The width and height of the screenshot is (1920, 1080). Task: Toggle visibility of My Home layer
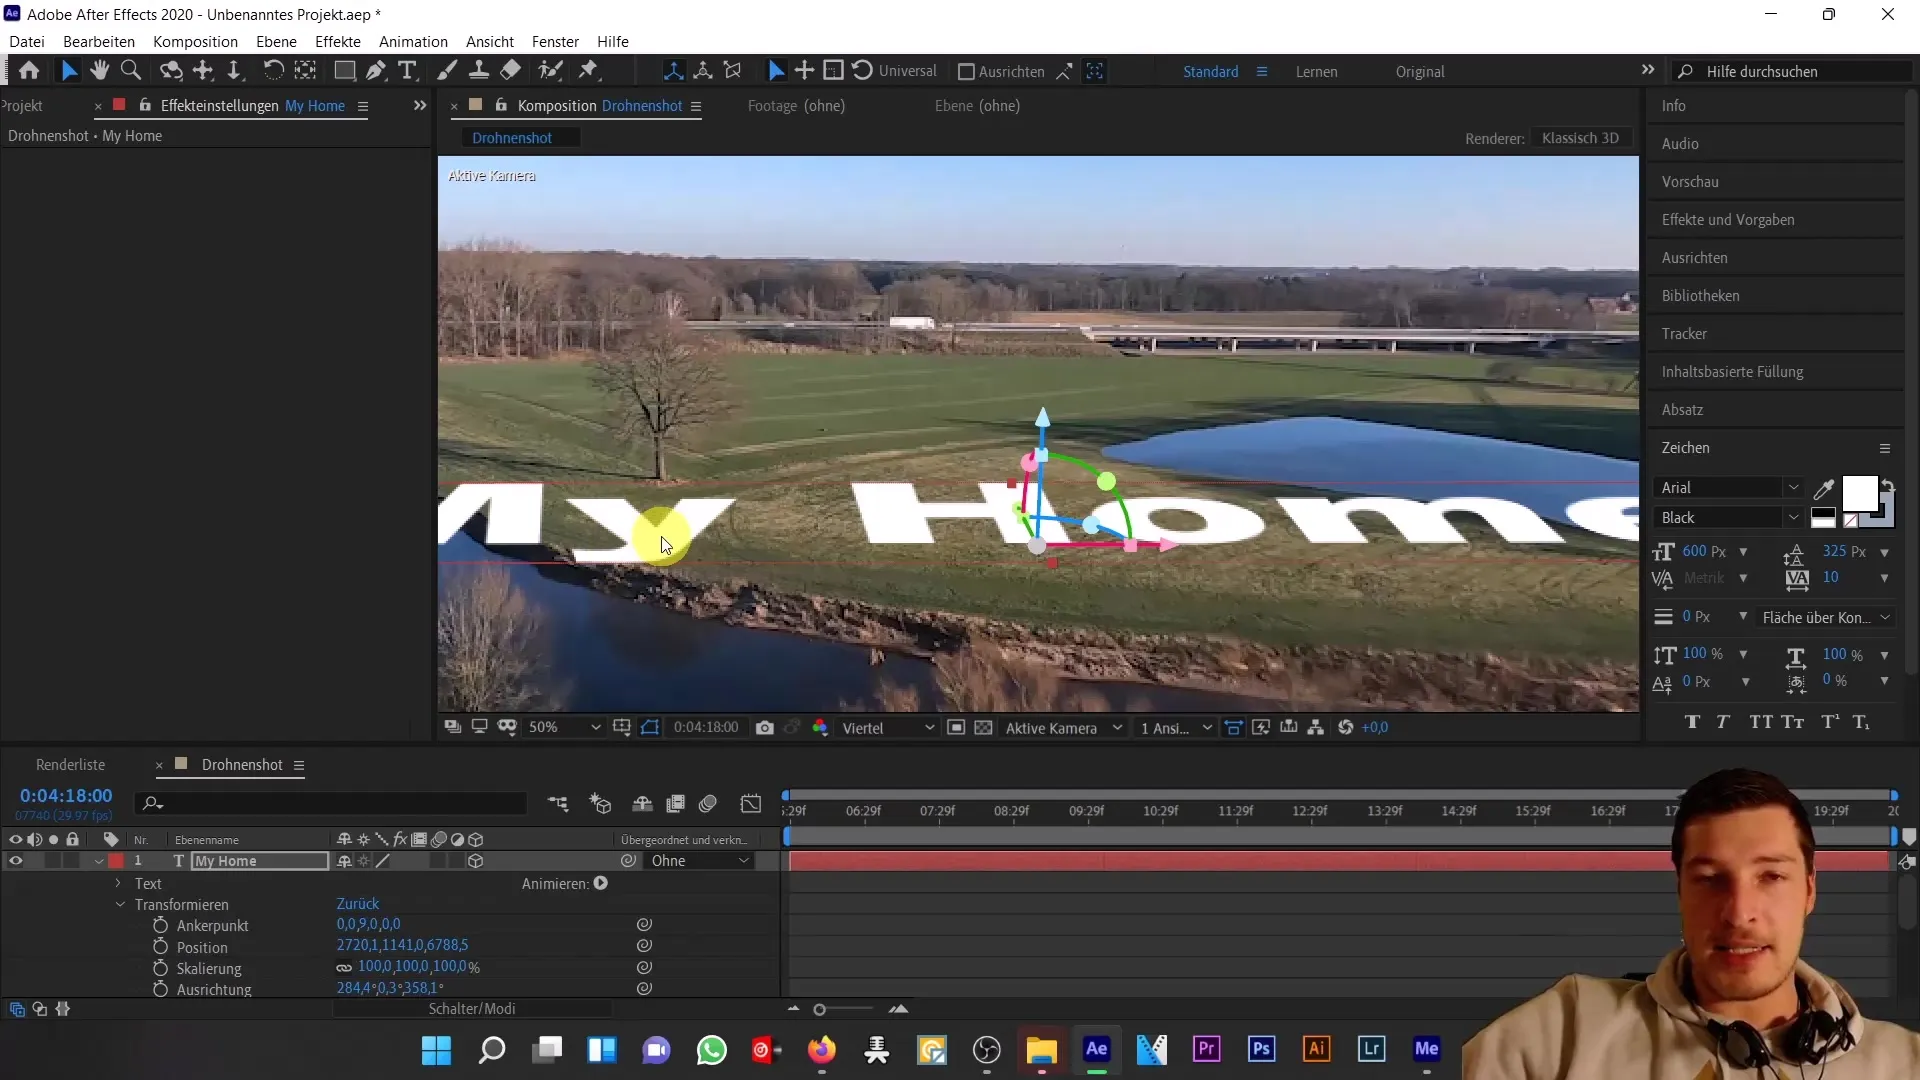click(15, 861)
